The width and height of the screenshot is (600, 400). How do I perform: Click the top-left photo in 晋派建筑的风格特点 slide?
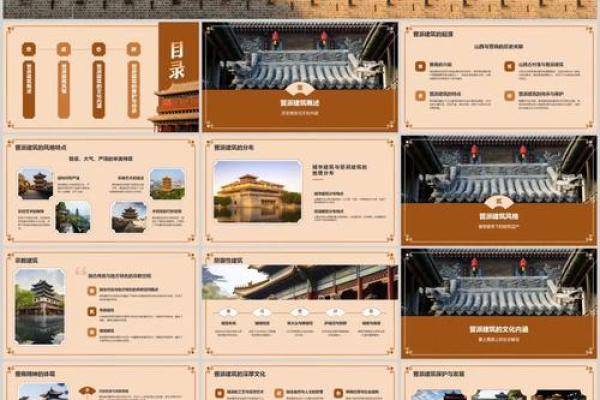[x=36, y=183]
